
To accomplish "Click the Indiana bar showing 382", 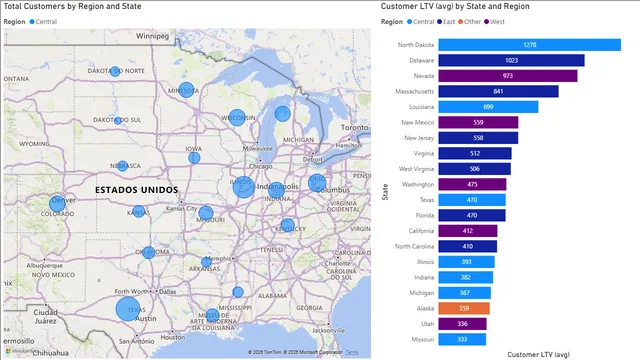I will pyautogui.click(x=466, y=278).
